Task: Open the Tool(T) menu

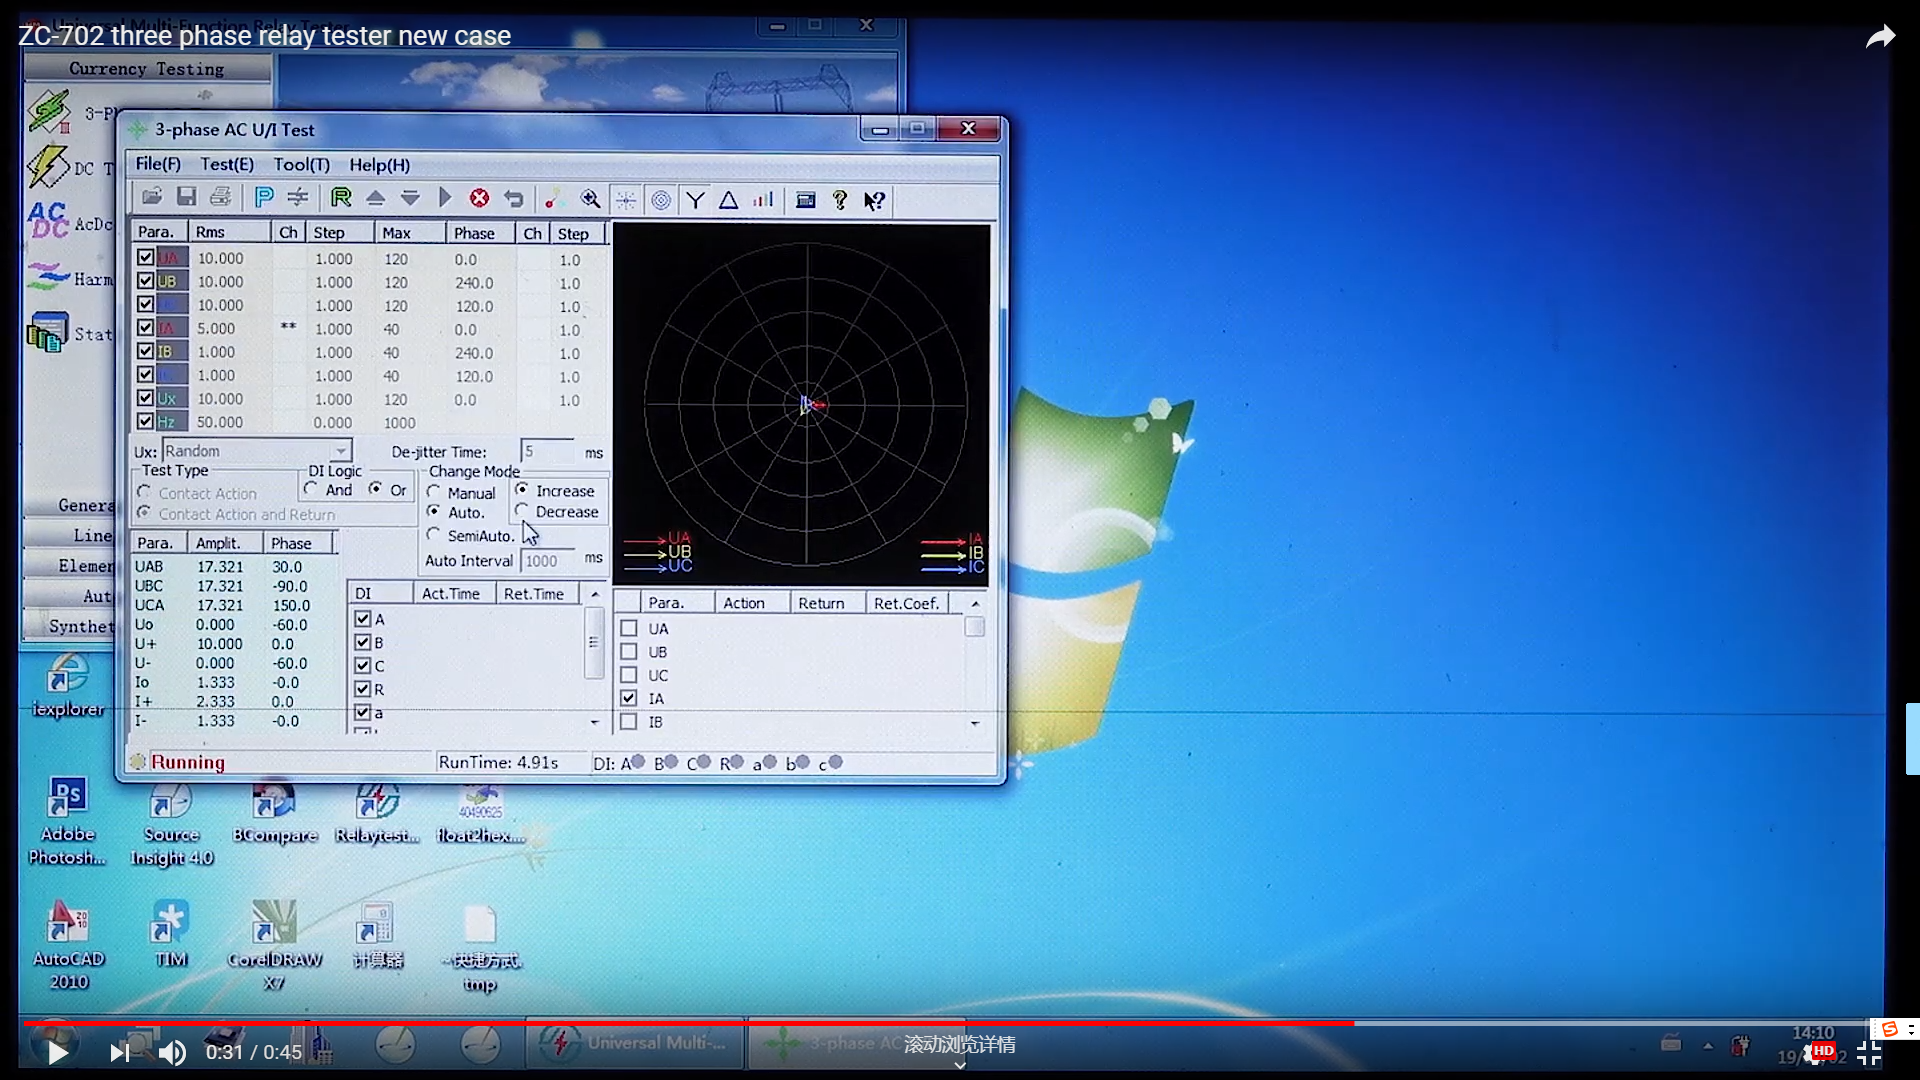Action: click(x=301, y=164)
